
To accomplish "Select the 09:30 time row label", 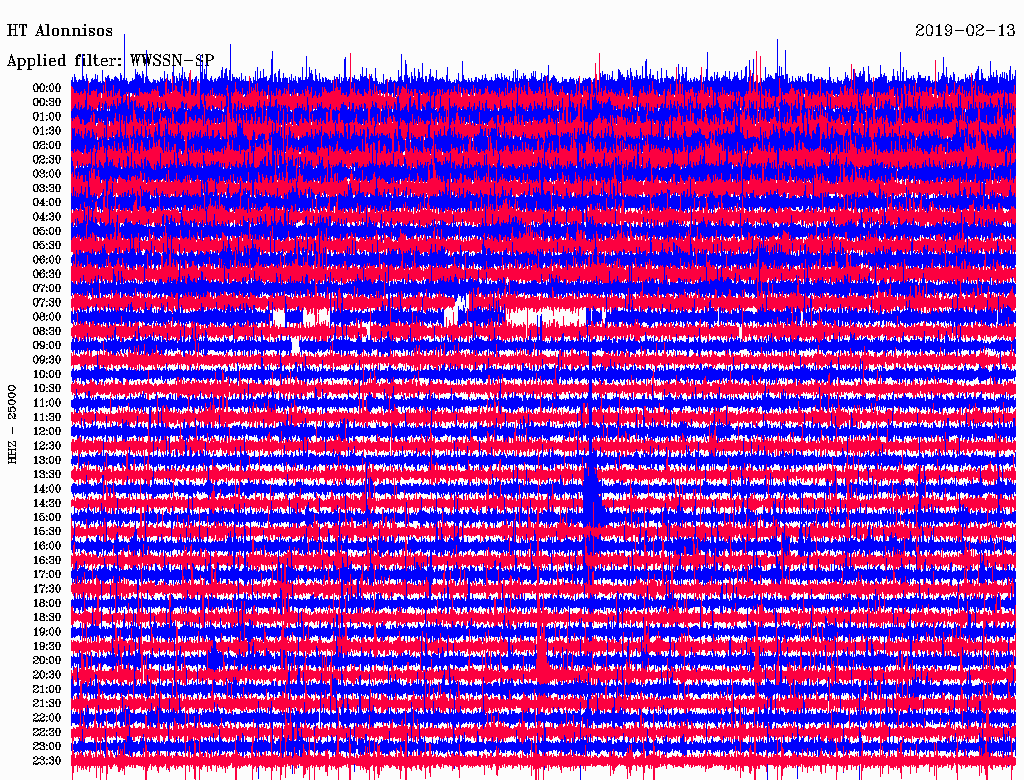I will 47,360.
